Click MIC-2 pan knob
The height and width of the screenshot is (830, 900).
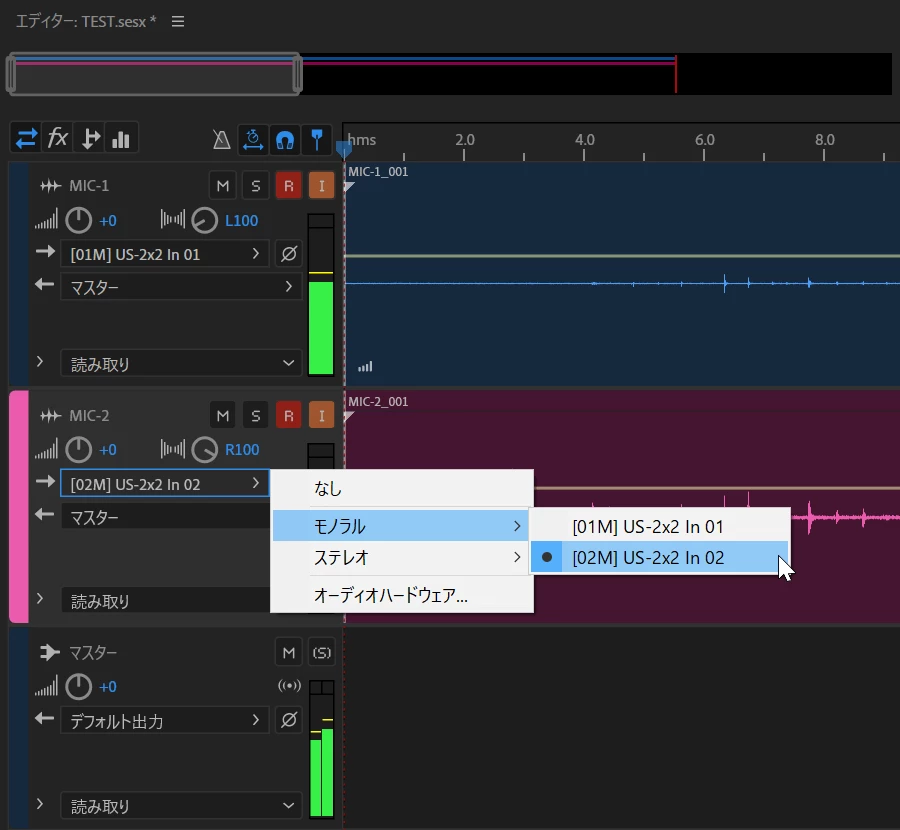[x=204, y=449]
